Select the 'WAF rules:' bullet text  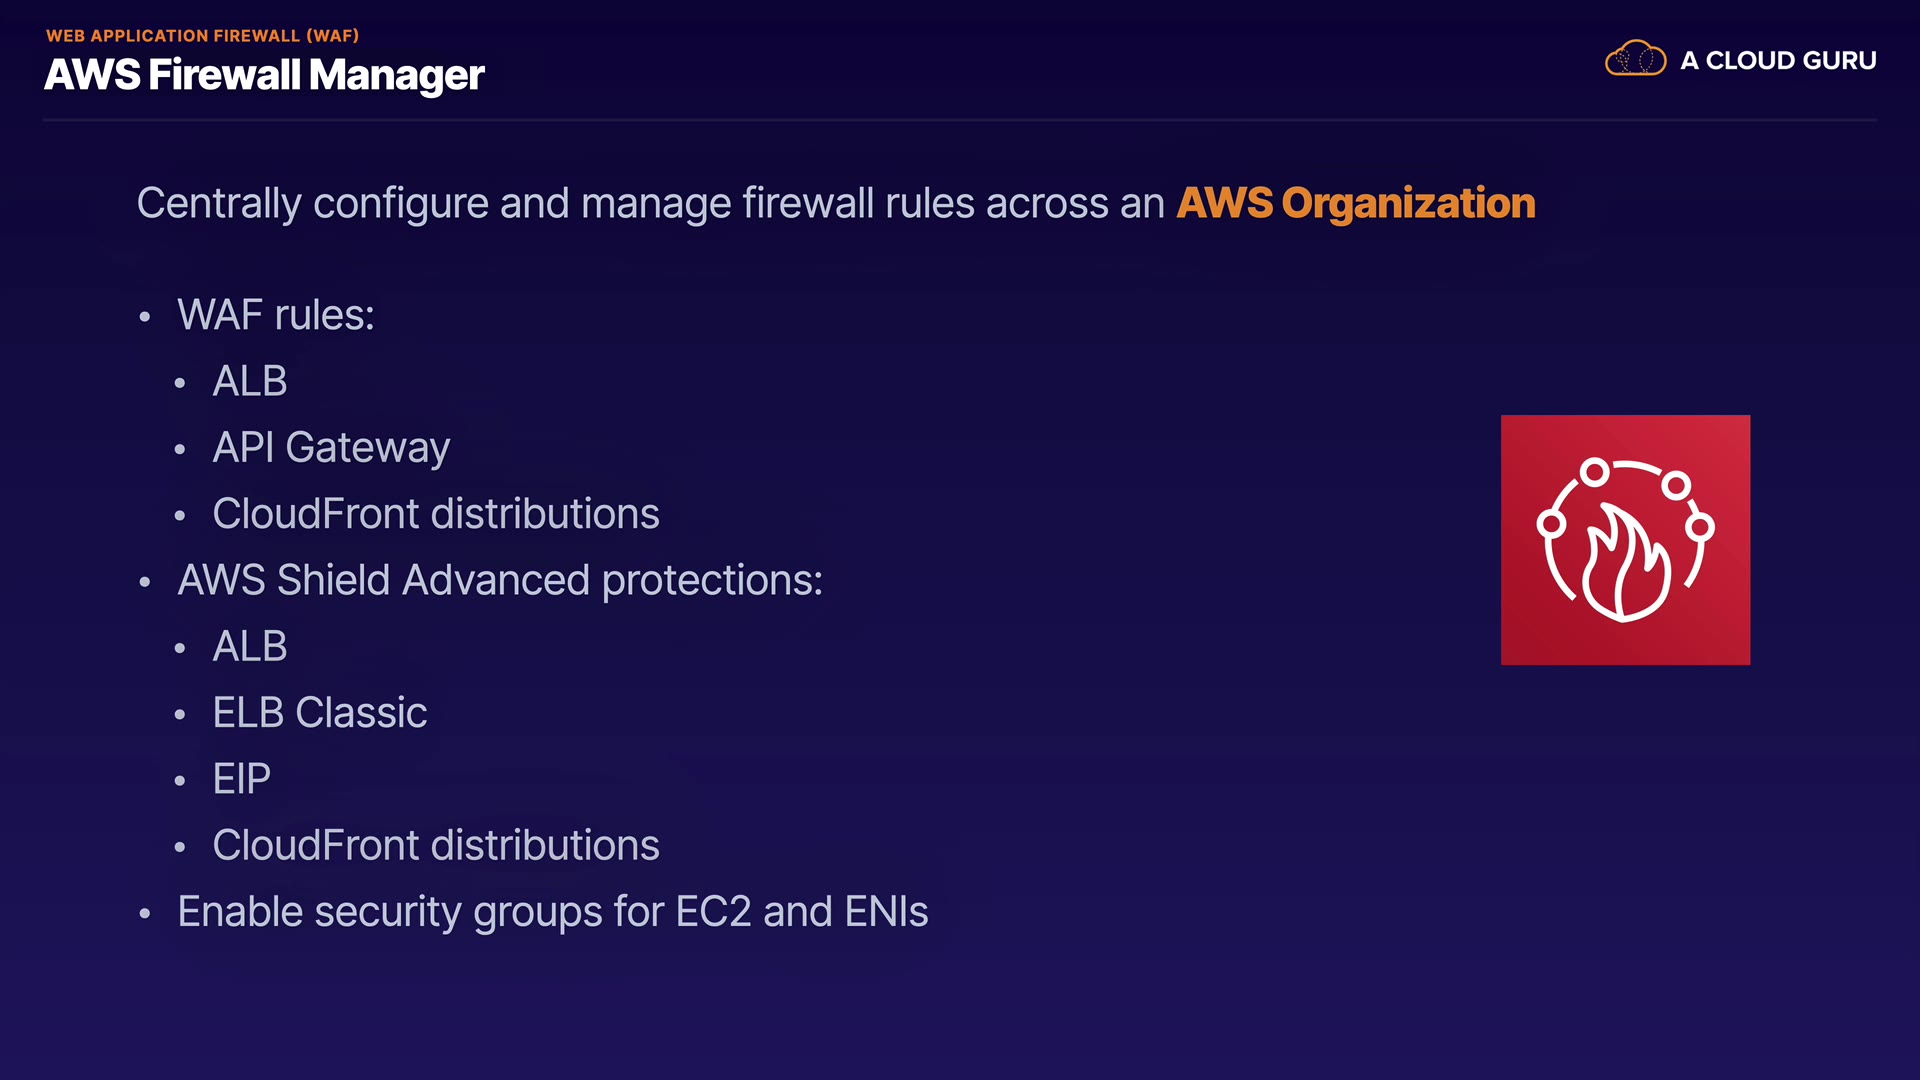point(276,315)
